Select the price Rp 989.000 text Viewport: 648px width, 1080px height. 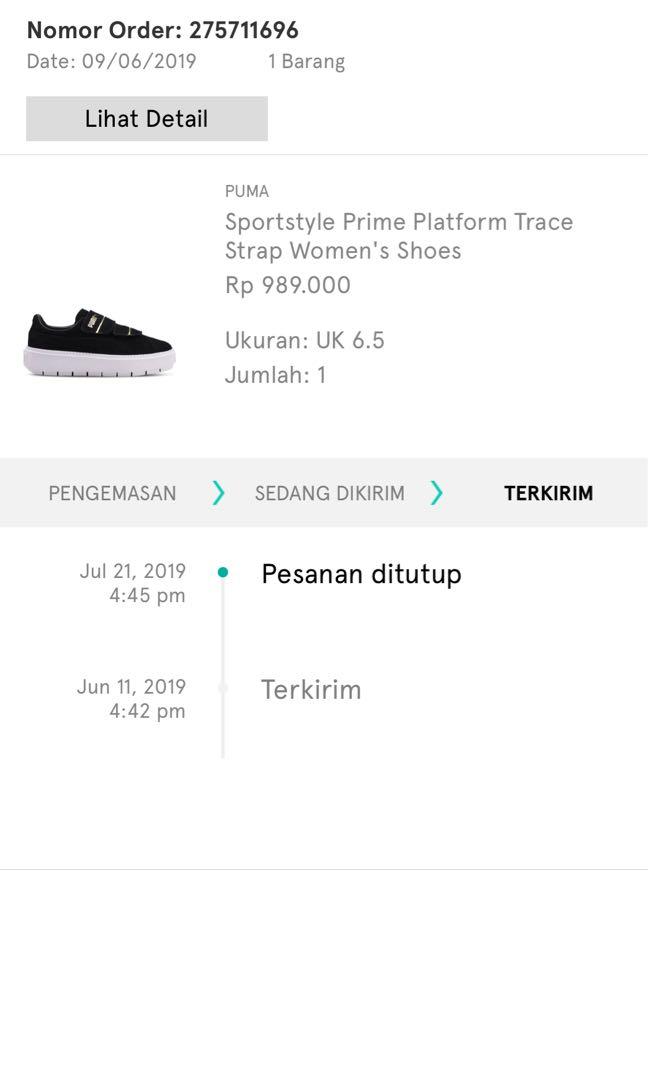click(x=286, y=285)
